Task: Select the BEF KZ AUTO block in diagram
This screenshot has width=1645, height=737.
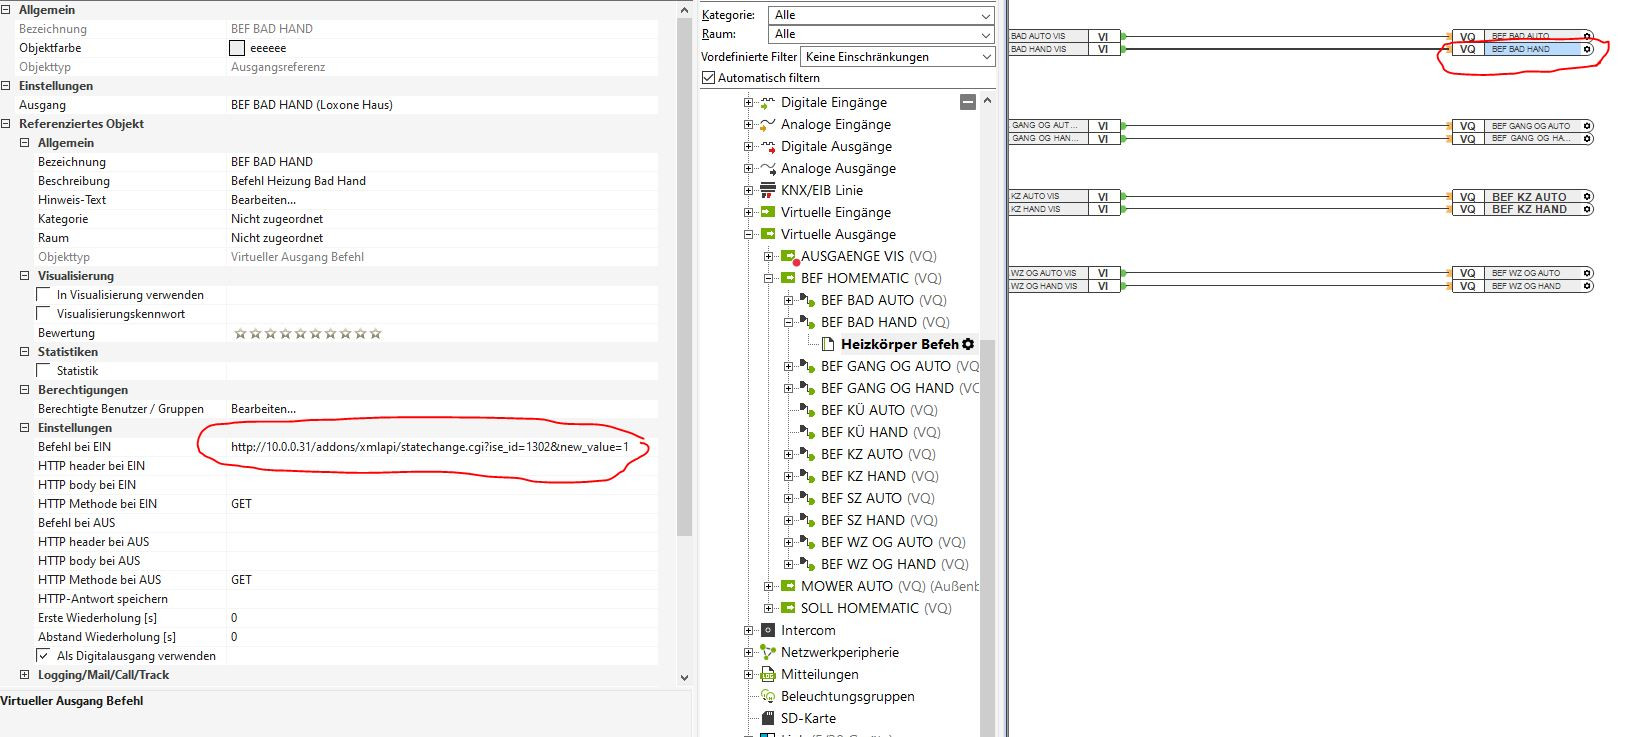Action: [x=1521, y=197]
